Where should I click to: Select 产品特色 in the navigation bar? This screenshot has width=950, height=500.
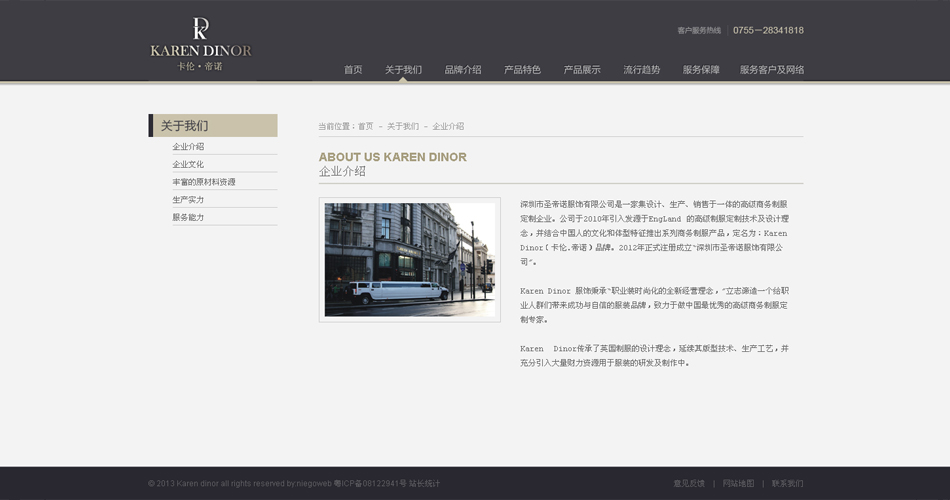pyautogui.click(x=522, y=70)
